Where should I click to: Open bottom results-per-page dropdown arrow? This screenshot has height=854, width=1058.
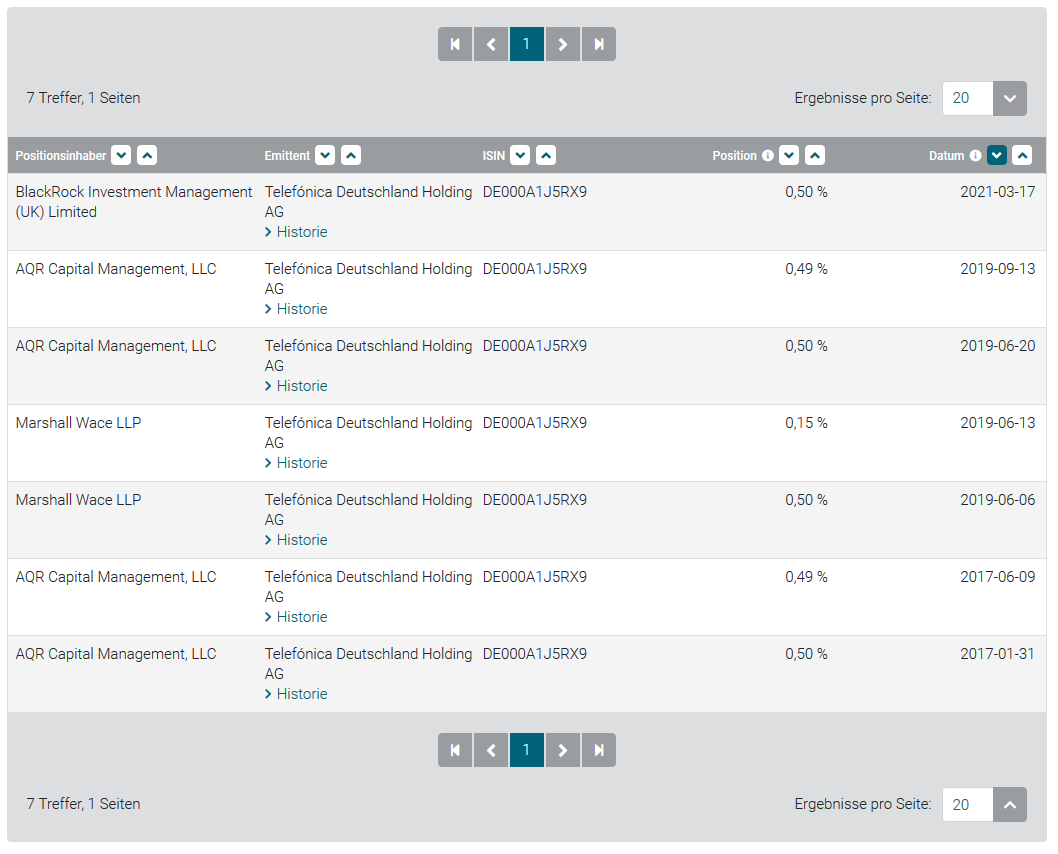click(1009, 805)
